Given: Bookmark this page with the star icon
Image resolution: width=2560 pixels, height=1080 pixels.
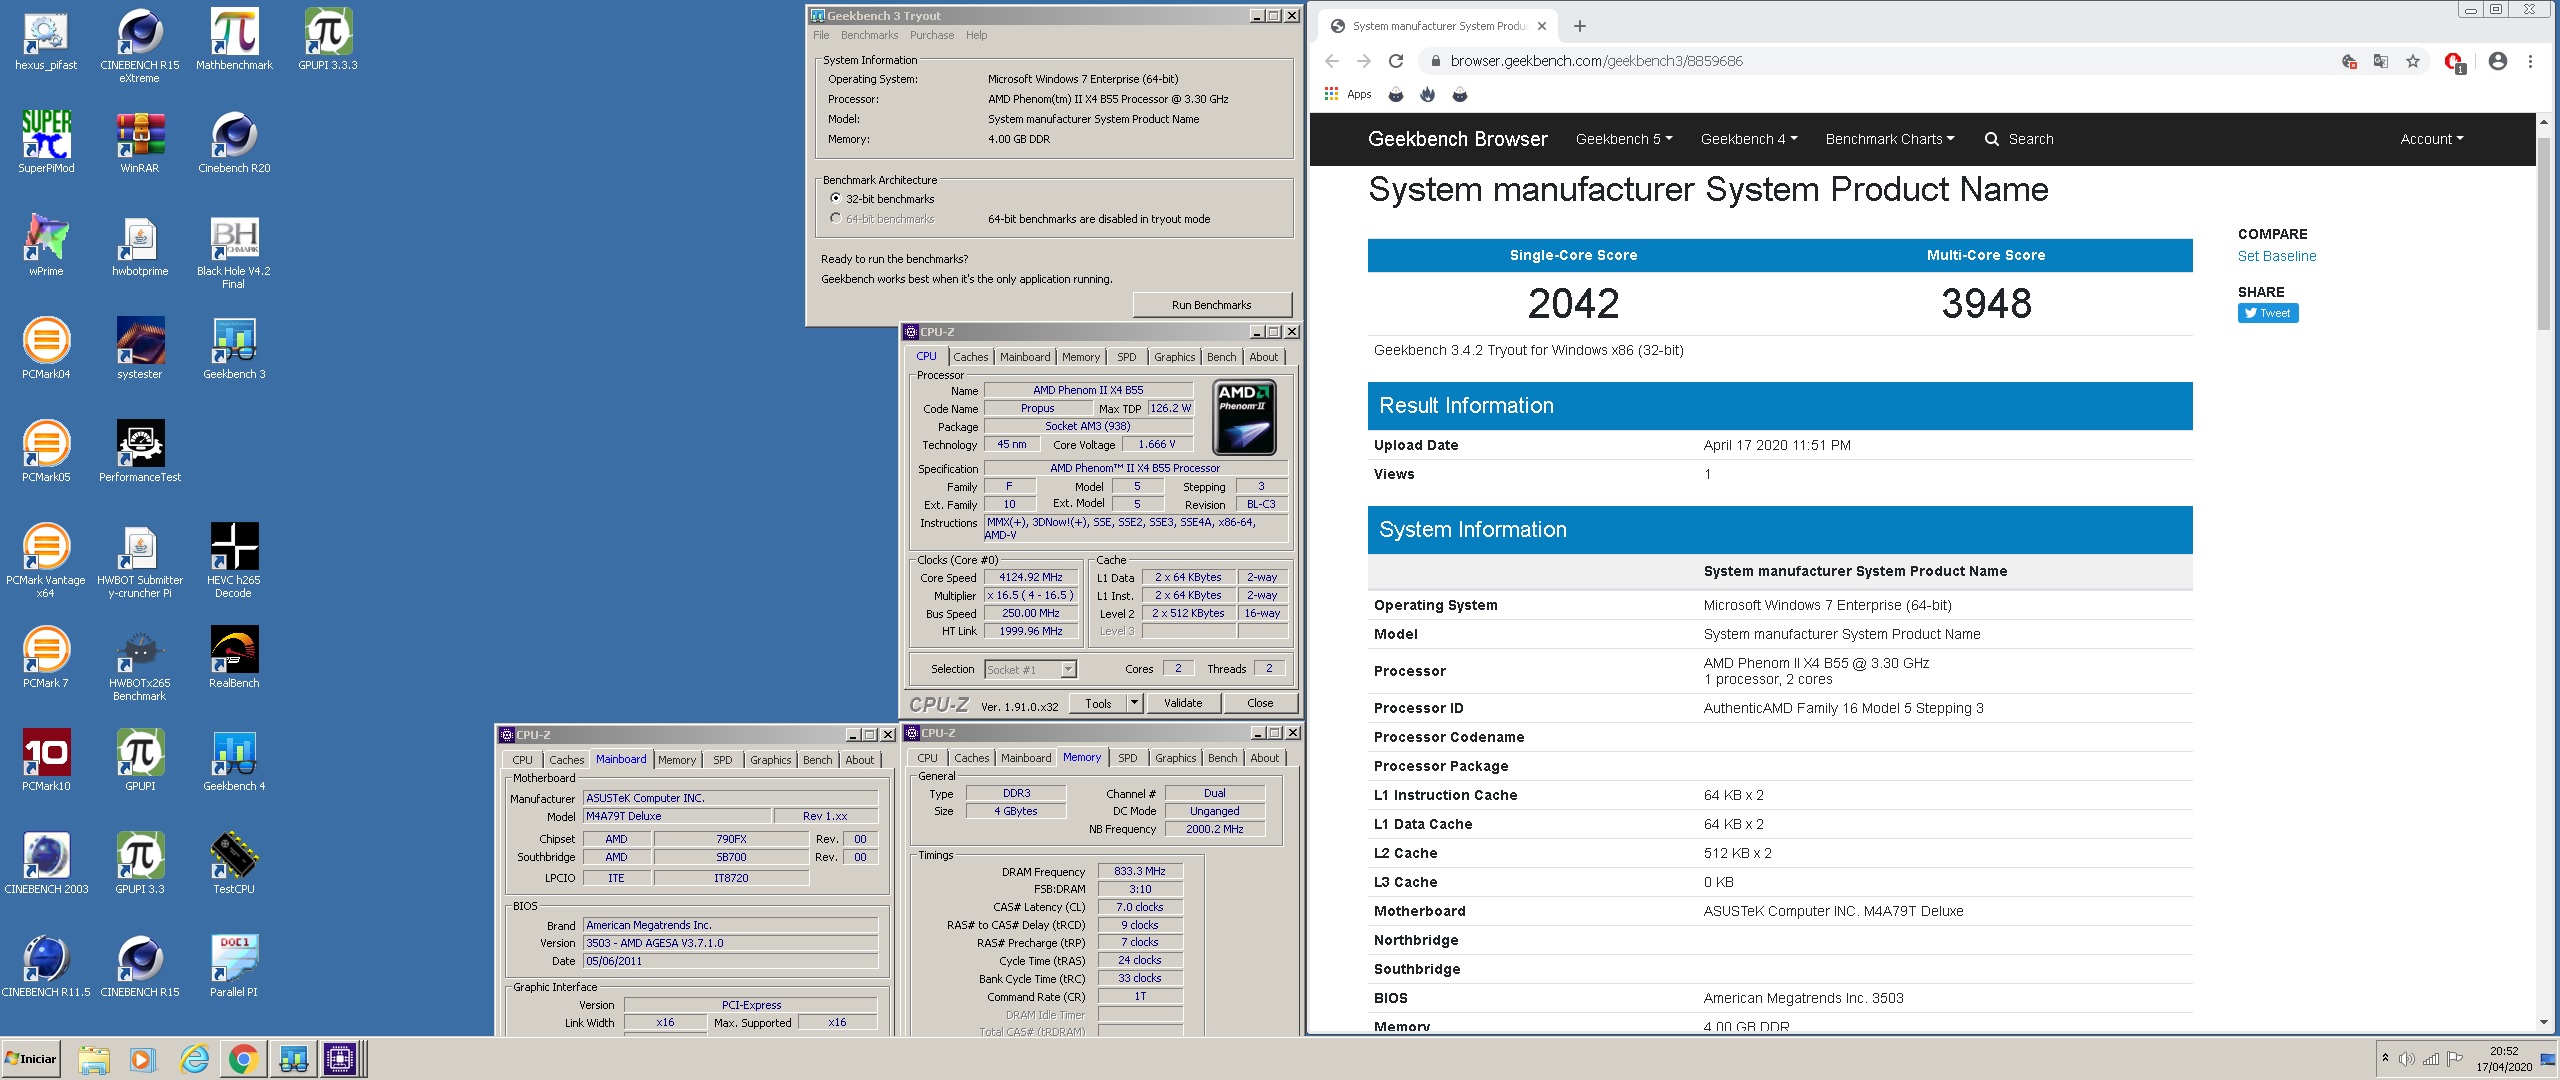Looking at the screenshot, I should pos(2413,61).
